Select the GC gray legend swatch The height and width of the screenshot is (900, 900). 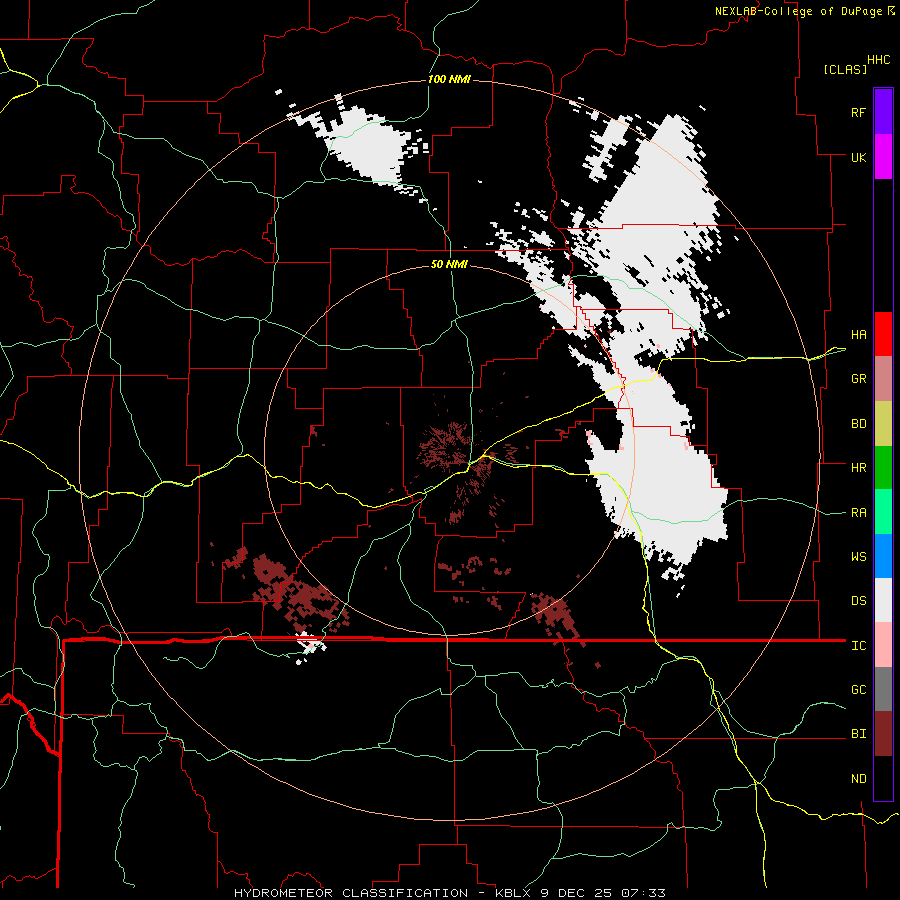coord(883,689)
